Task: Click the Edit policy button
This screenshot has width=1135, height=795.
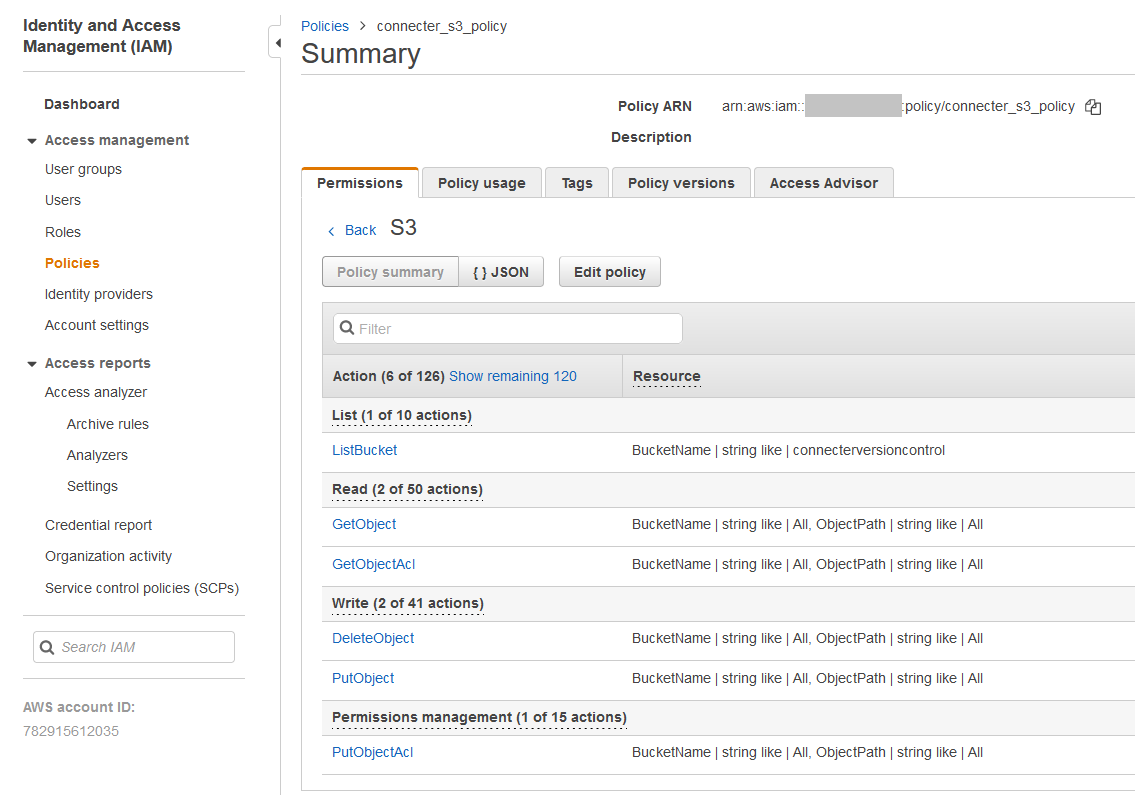Action: [x=609, y=271]
